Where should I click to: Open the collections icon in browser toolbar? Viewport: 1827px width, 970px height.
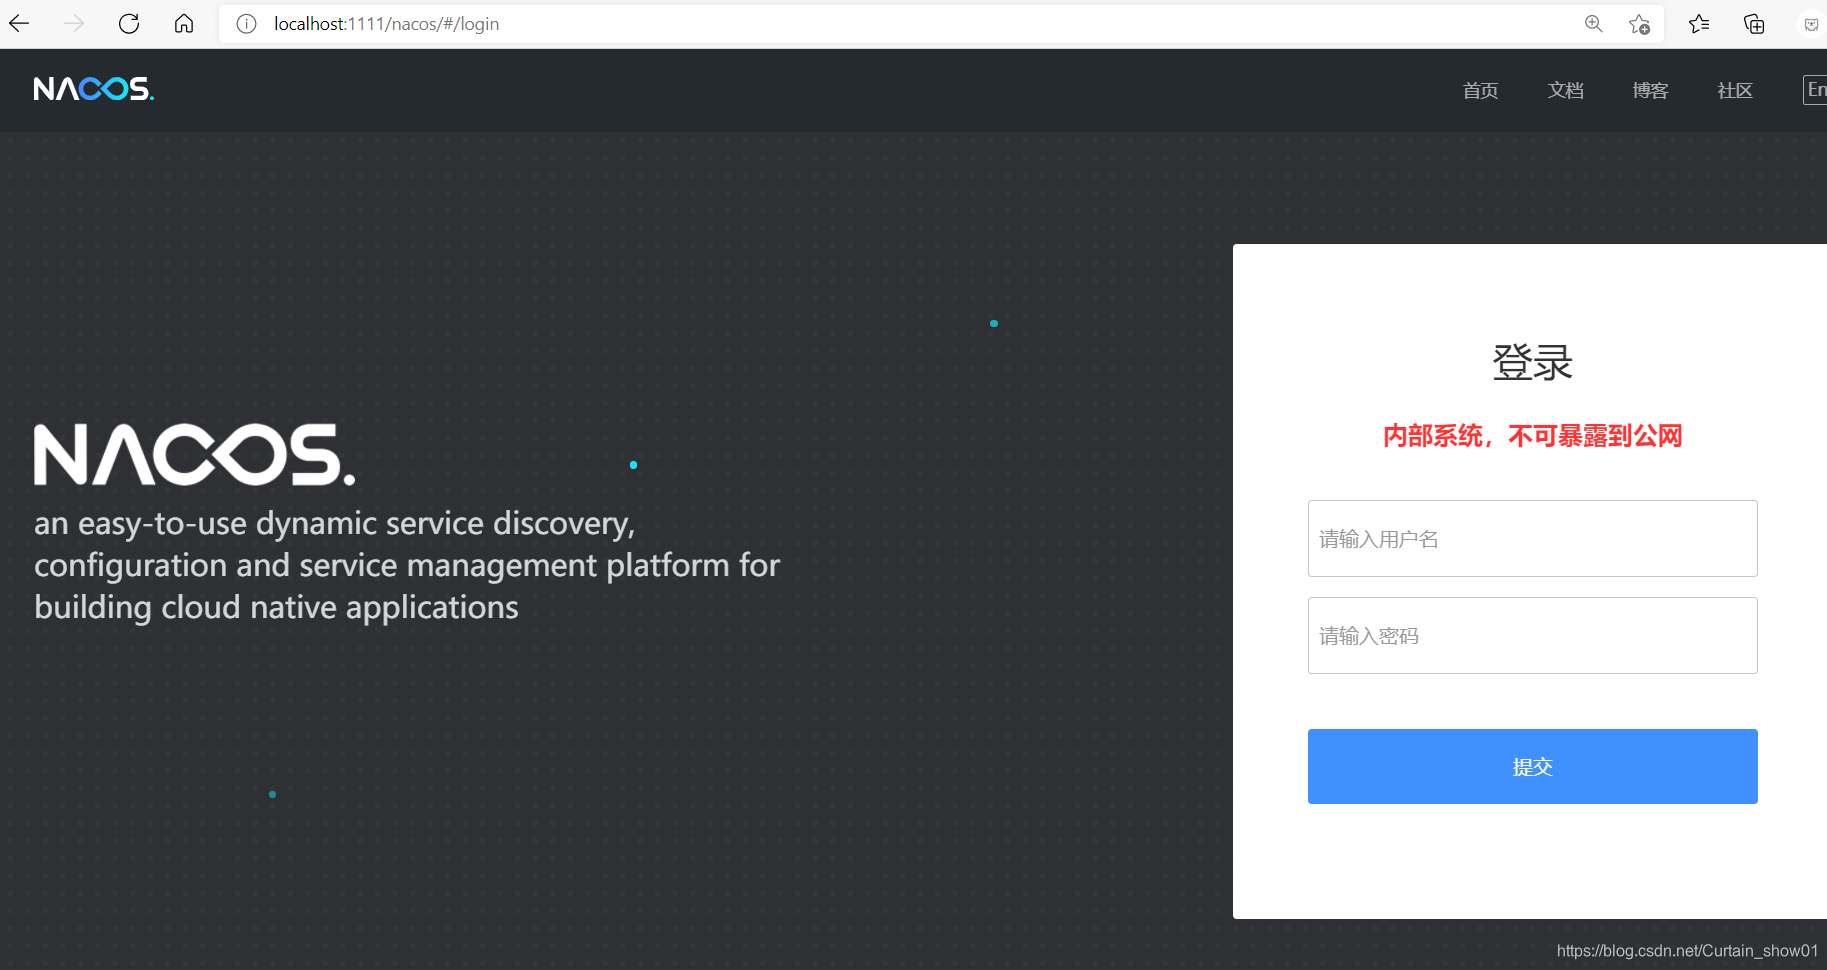pyautogui.click(x=1754, y=24)
